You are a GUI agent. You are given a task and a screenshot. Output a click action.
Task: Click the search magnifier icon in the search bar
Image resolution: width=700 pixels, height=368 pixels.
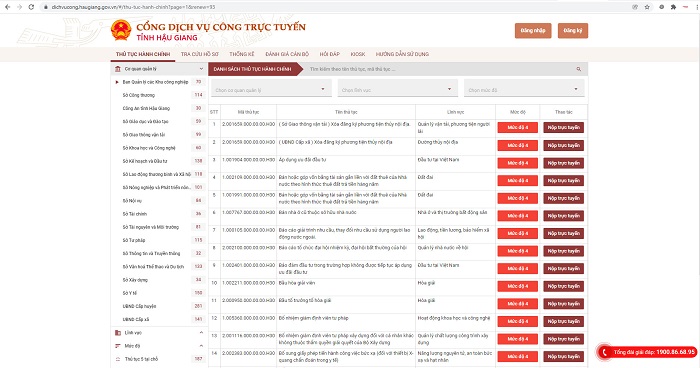point(579,69)
